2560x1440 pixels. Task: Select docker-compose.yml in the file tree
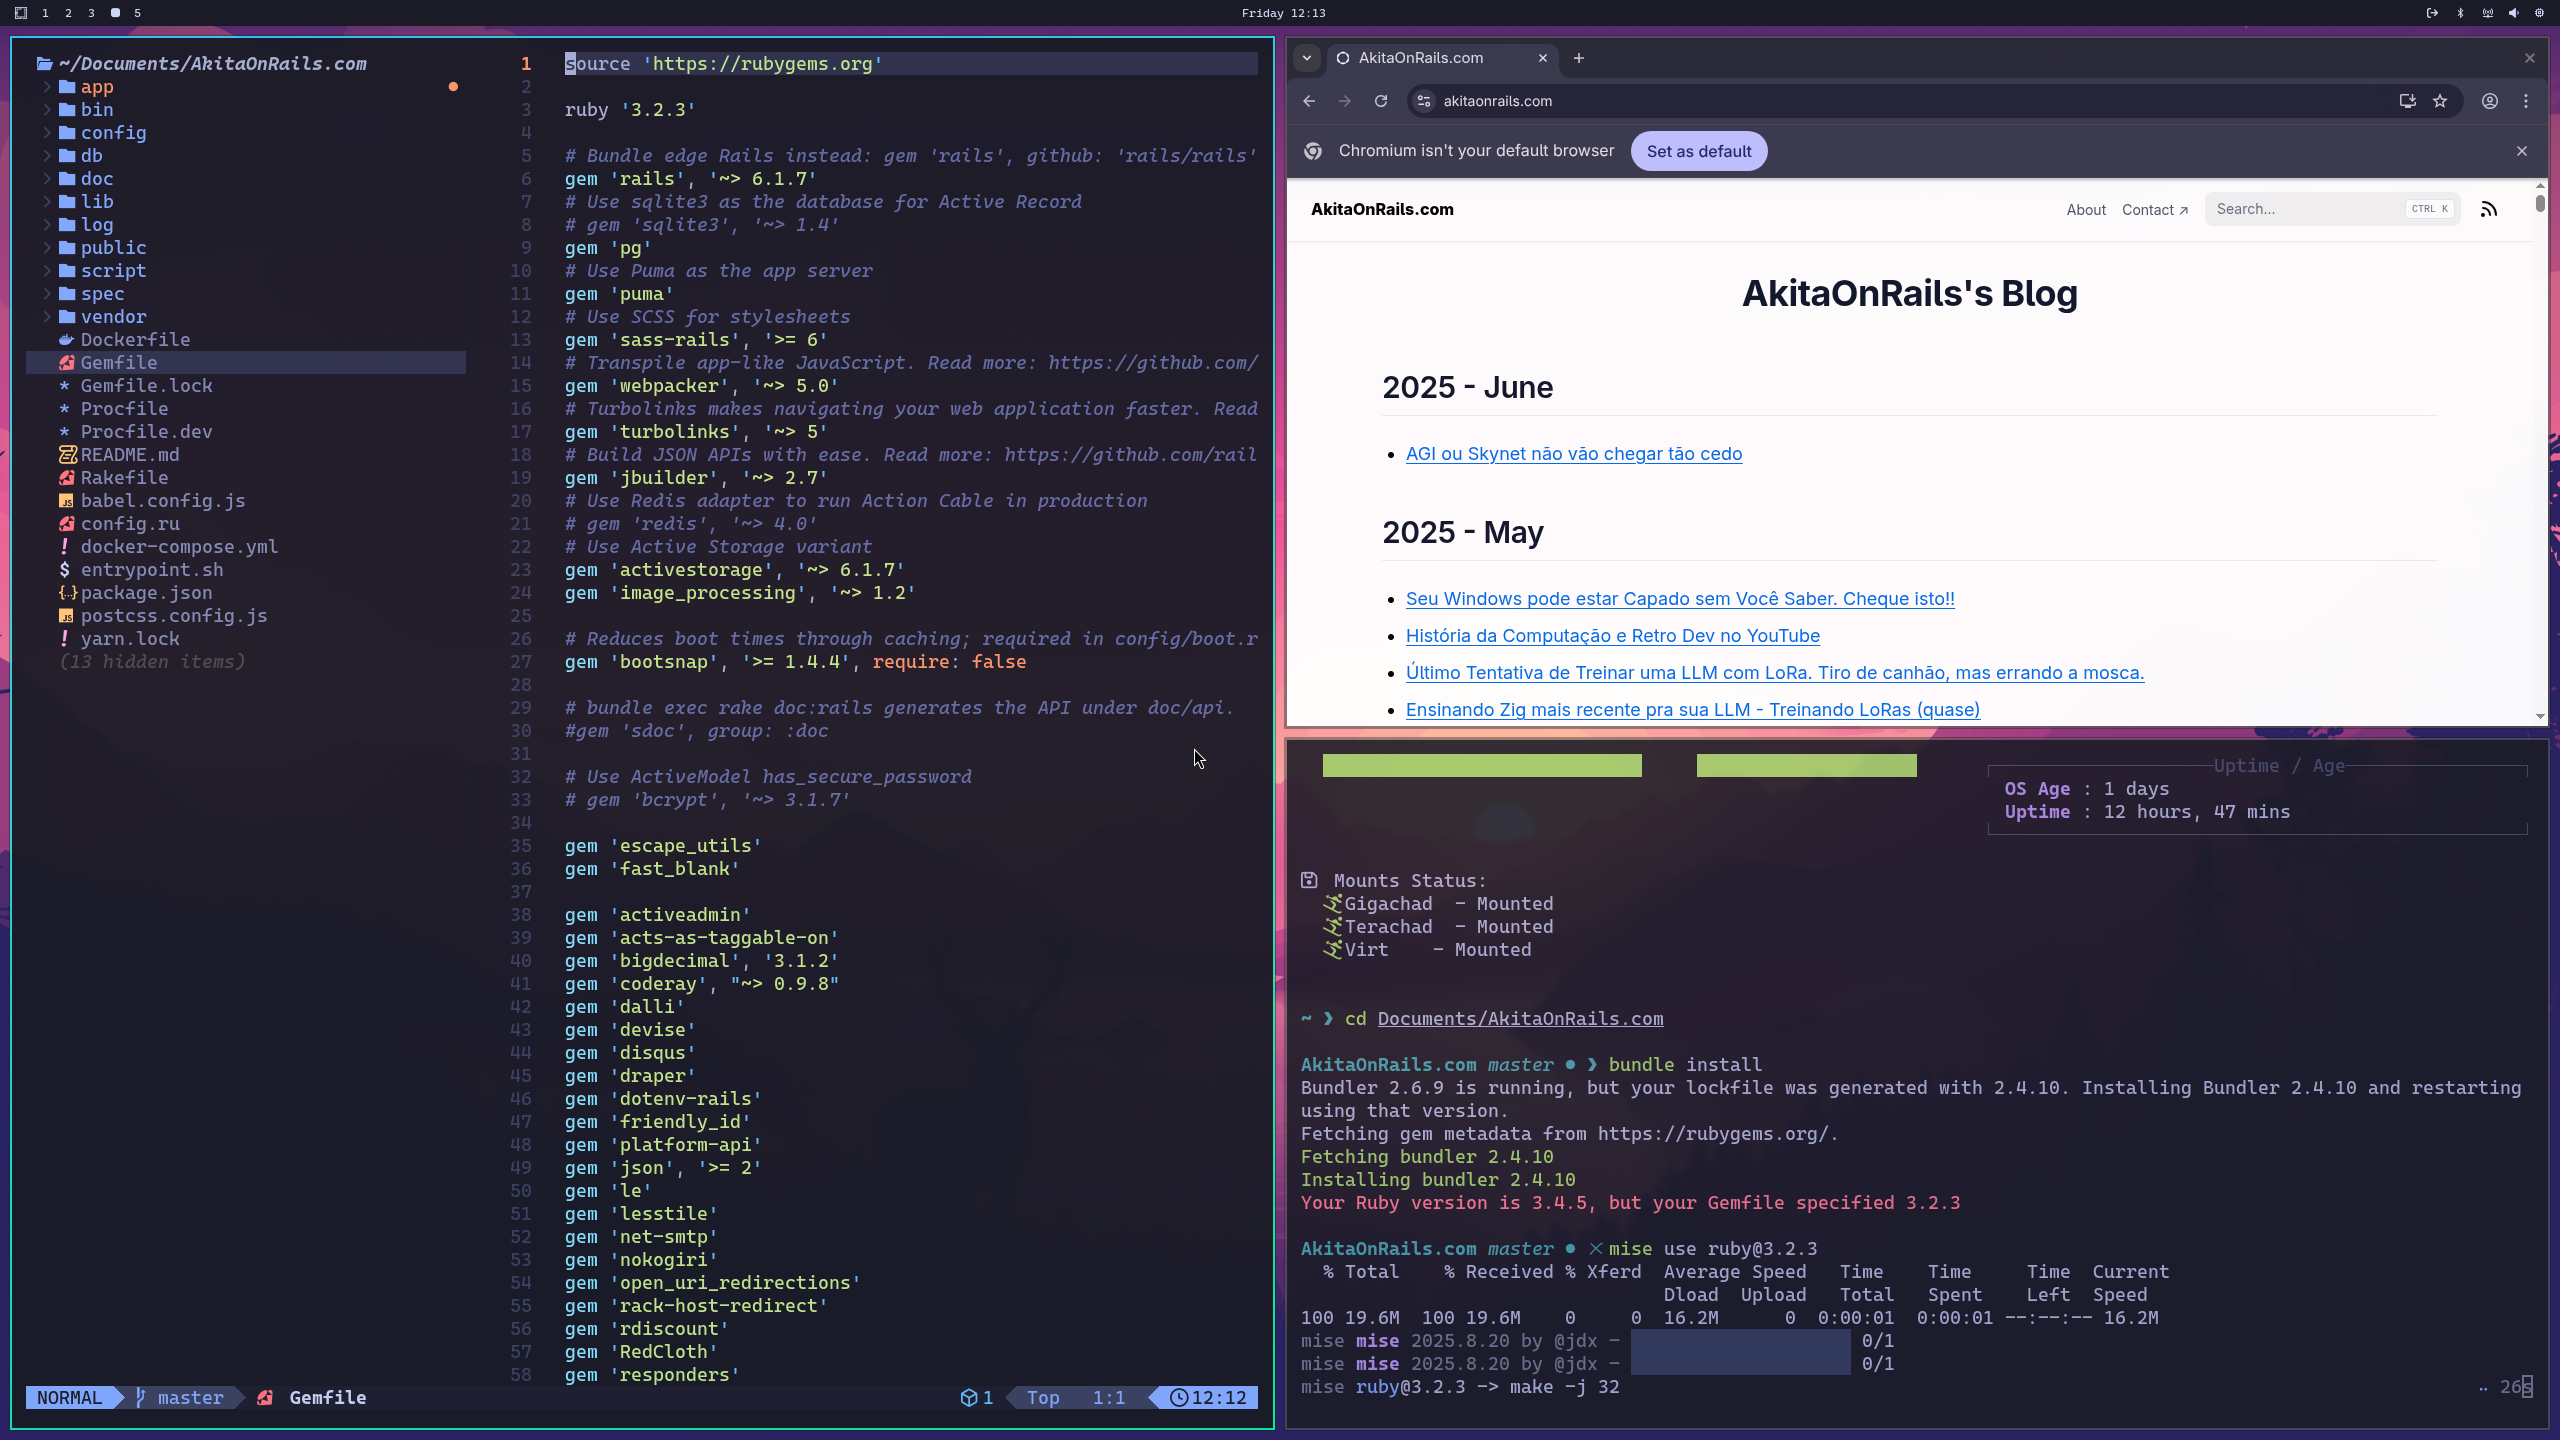(179, 547)
